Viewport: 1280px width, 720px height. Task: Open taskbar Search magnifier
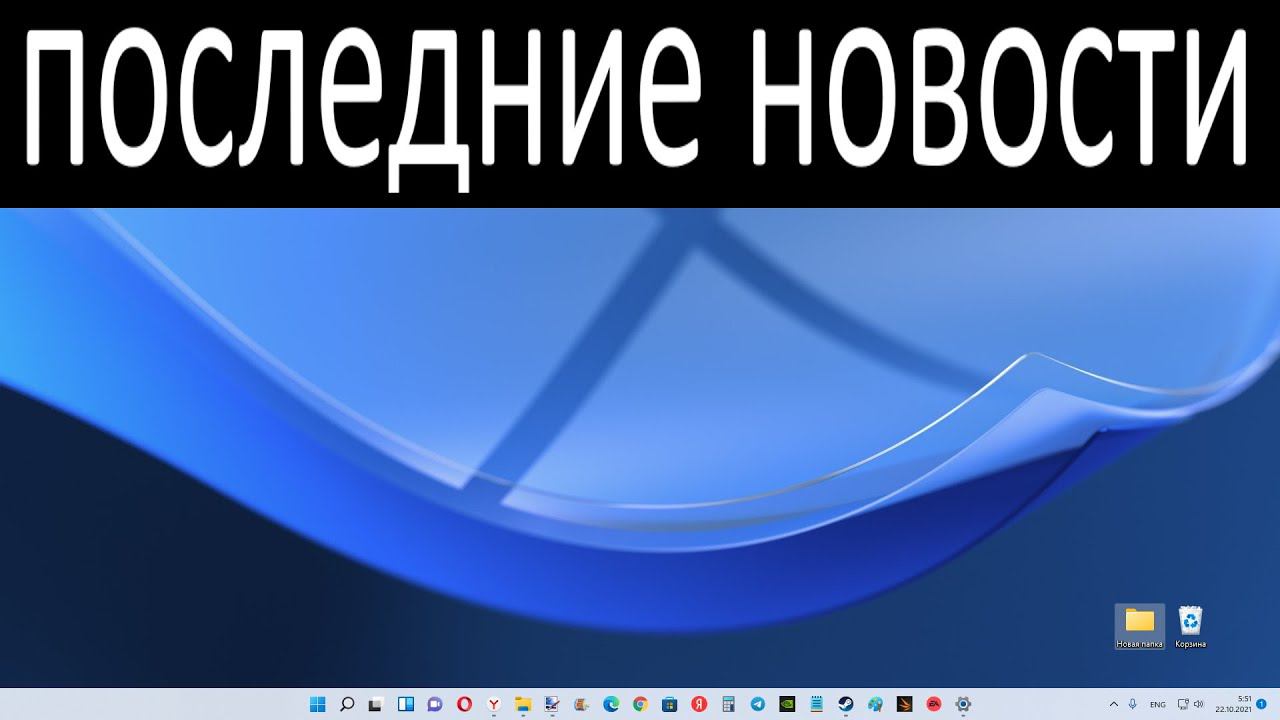pos(347,704)
